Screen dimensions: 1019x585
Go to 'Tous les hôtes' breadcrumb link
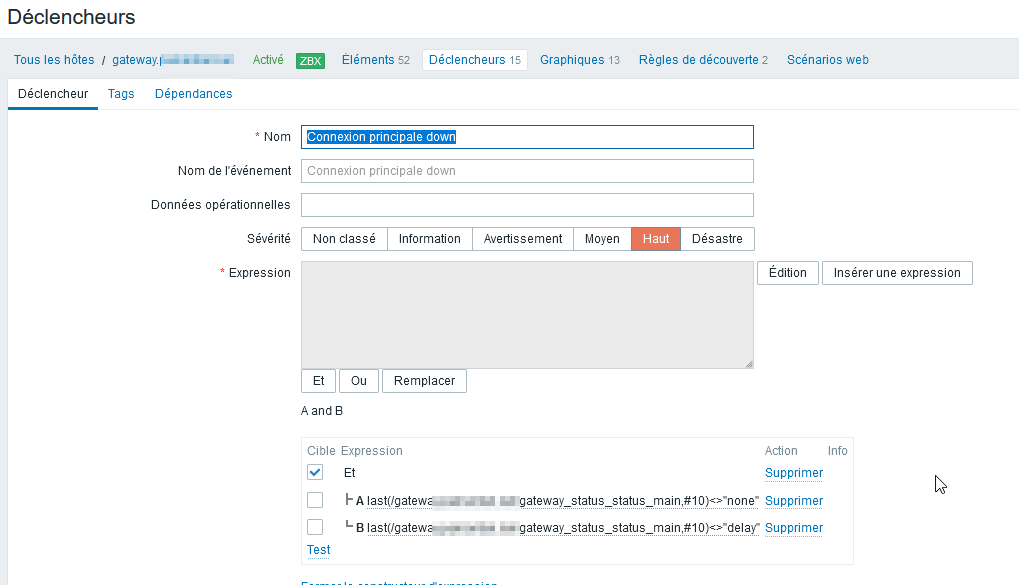[54, 60]
